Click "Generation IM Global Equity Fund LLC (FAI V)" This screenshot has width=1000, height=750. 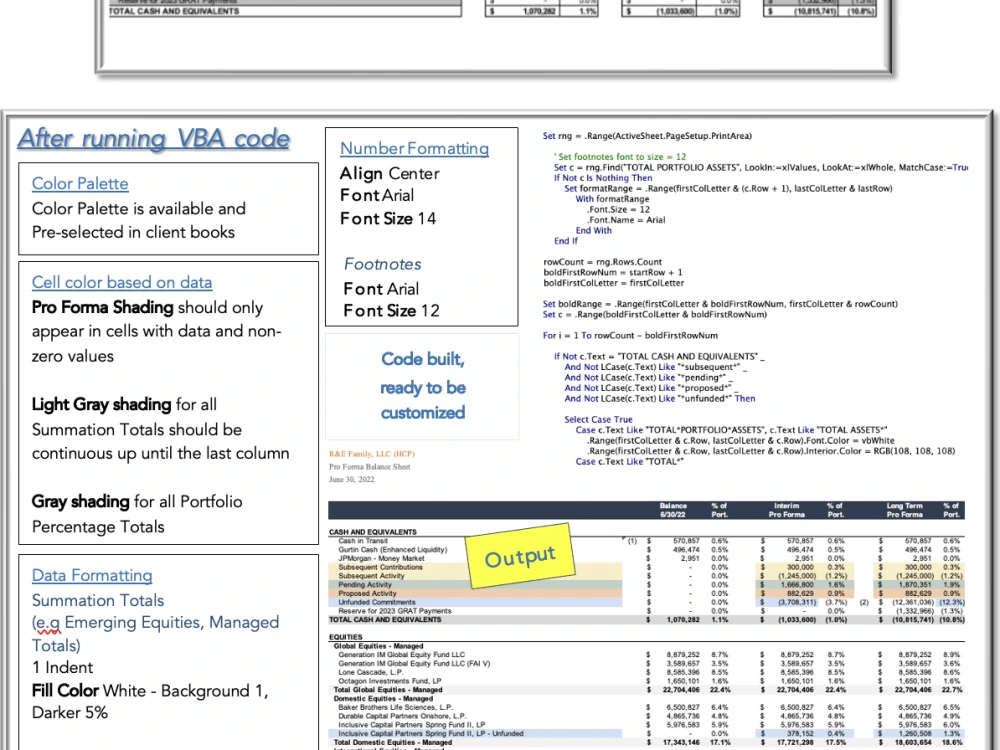pyautogui.click(x=414, y=663)
